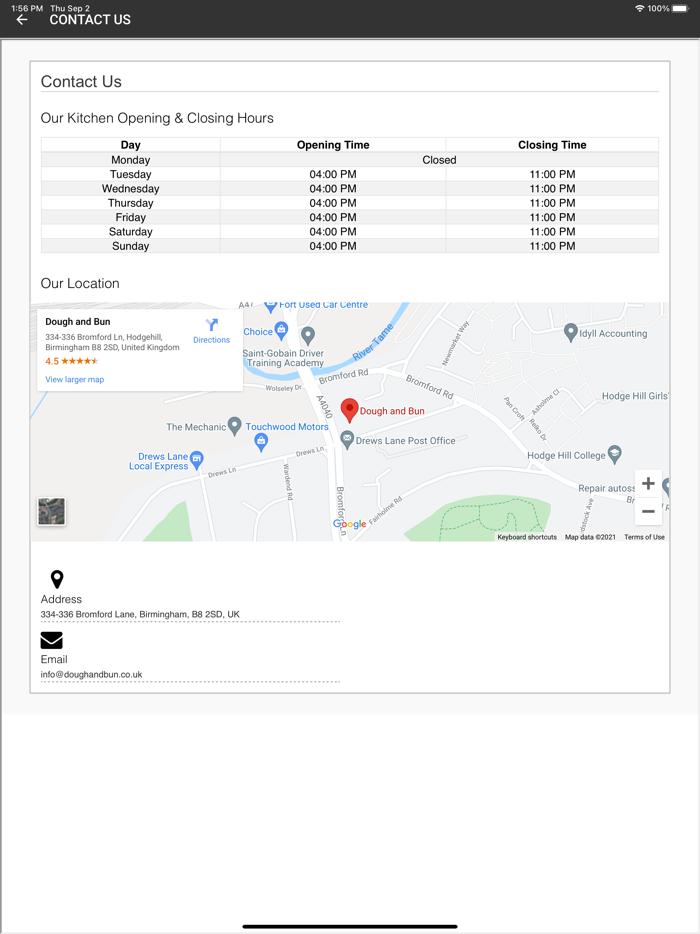Click the info@doughandbun.co.uk email address
This screenshot has height=934, width=700.
(x=91, y=674)
